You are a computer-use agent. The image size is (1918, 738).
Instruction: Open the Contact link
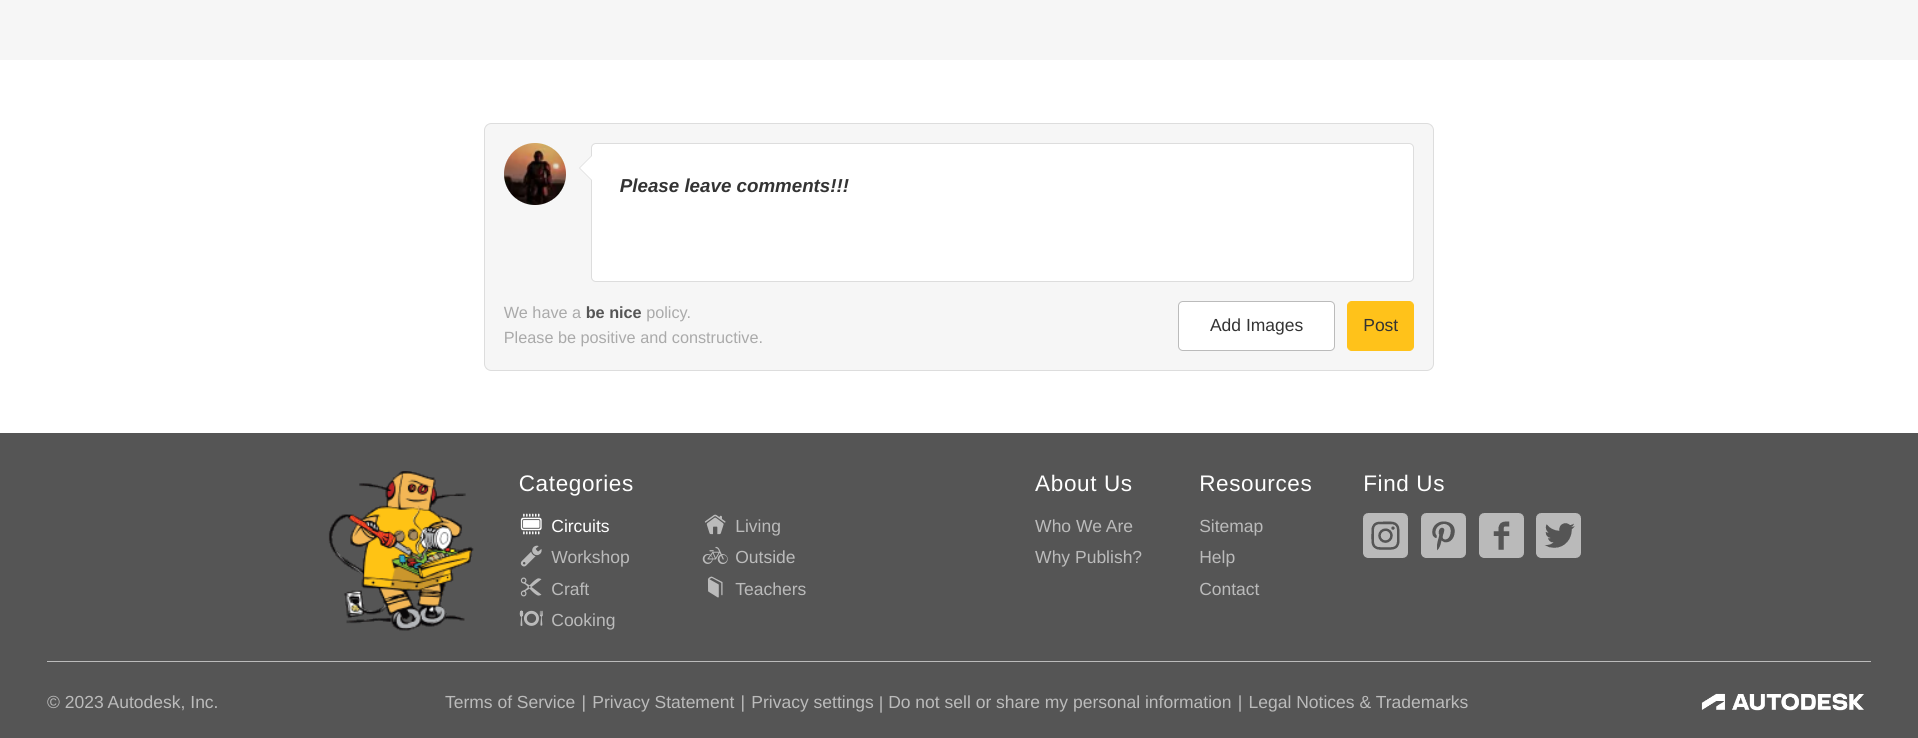pyautogui.click(x=1229, y=589)
